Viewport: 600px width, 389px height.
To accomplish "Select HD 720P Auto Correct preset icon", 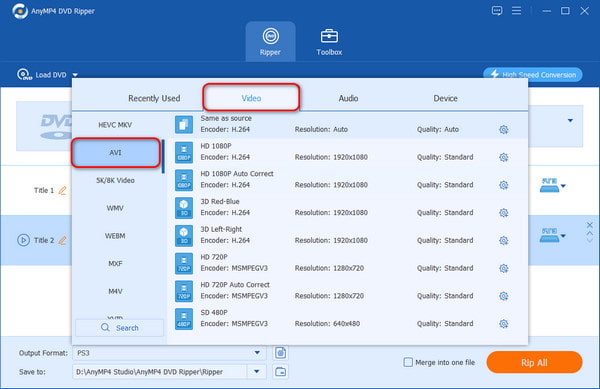I will coord(184,291).
